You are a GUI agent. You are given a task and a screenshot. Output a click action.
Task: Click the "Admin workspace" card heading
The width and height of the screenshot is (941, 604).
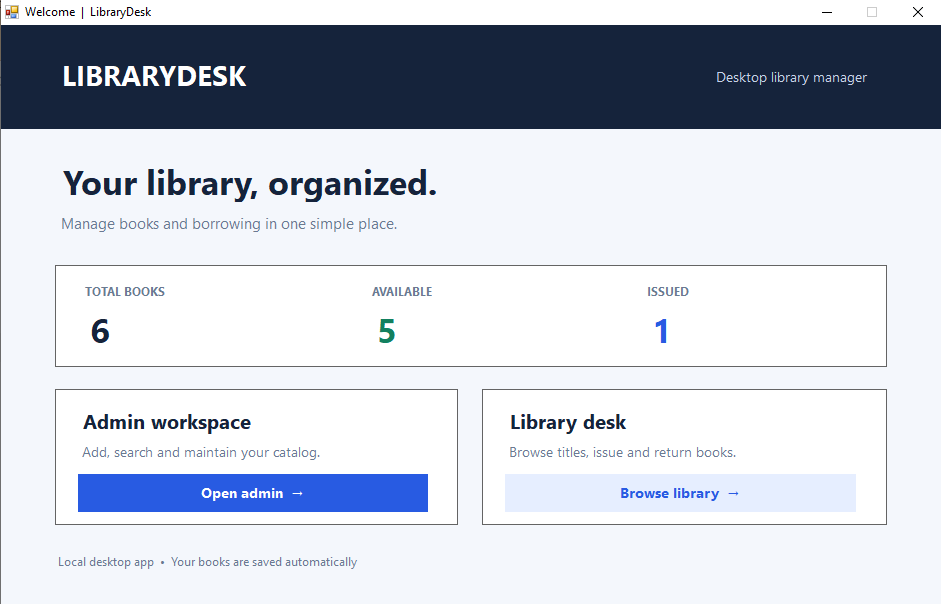167,423
